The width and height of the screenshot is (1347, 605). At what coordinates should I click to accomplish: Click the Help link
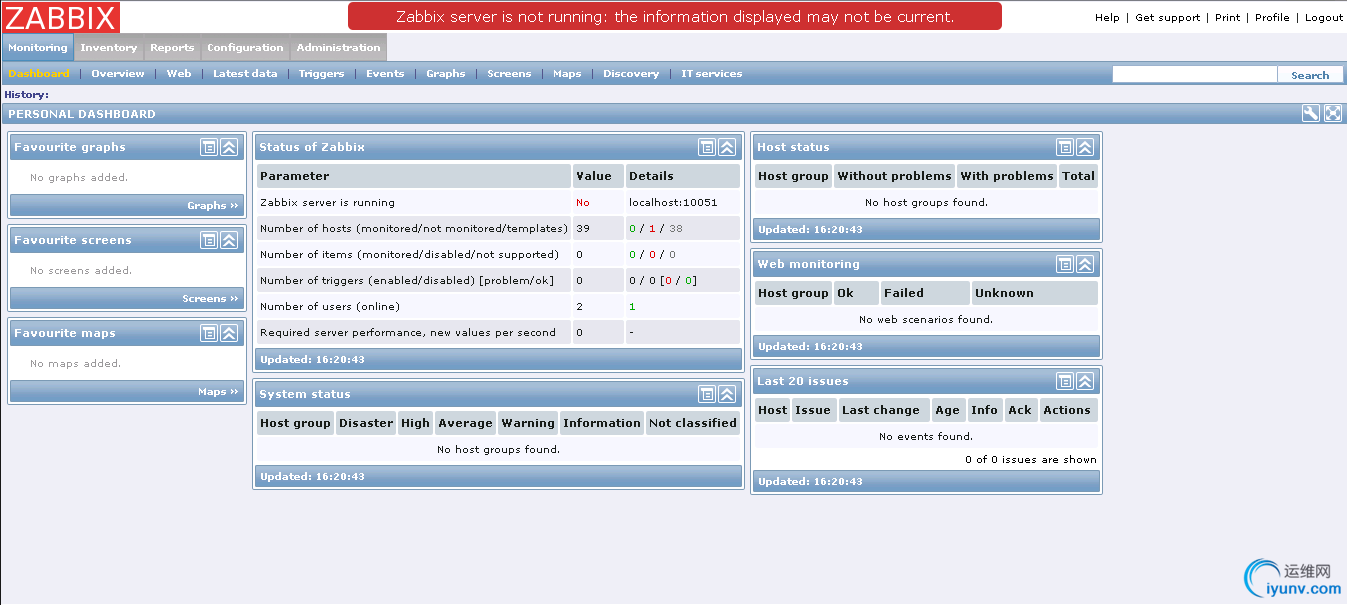[1107, 18]
